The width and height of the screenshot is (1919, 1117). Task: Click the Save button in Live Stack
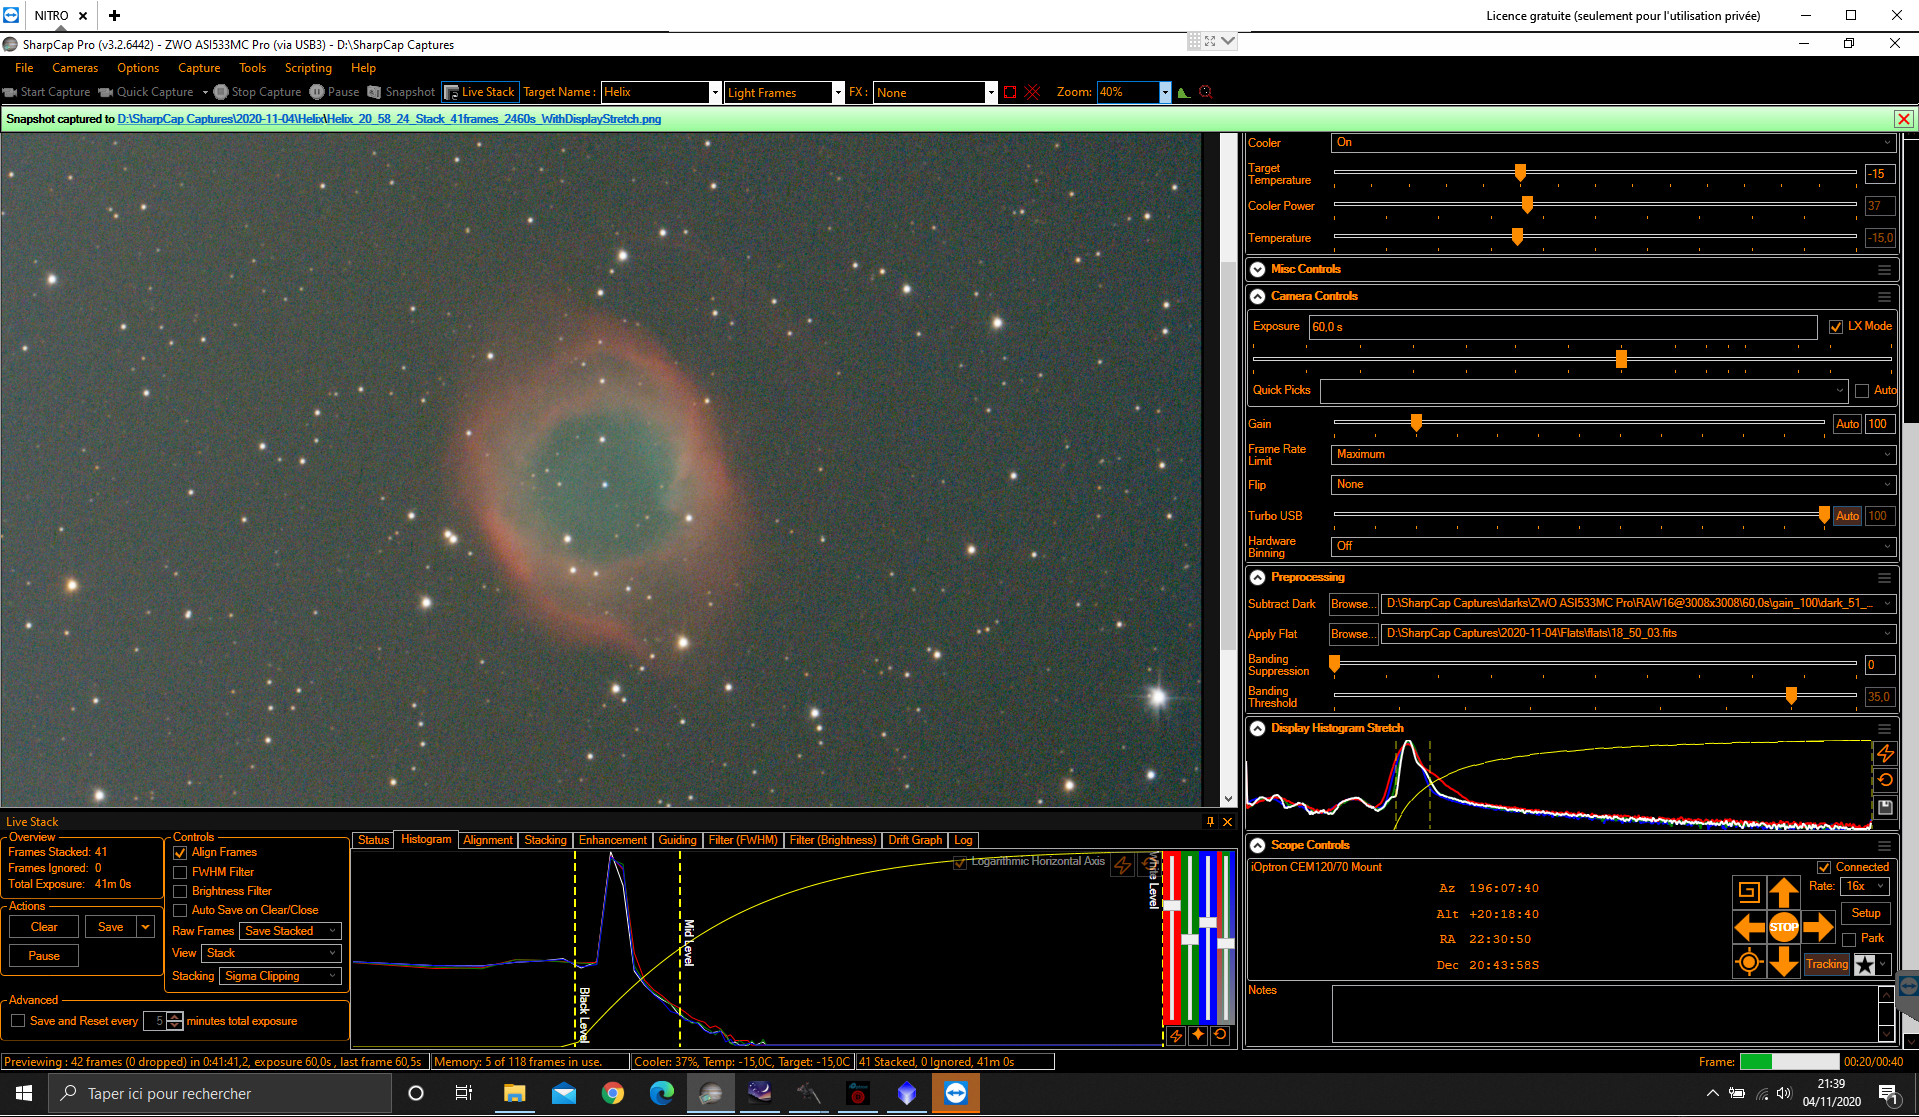(110, 927)
